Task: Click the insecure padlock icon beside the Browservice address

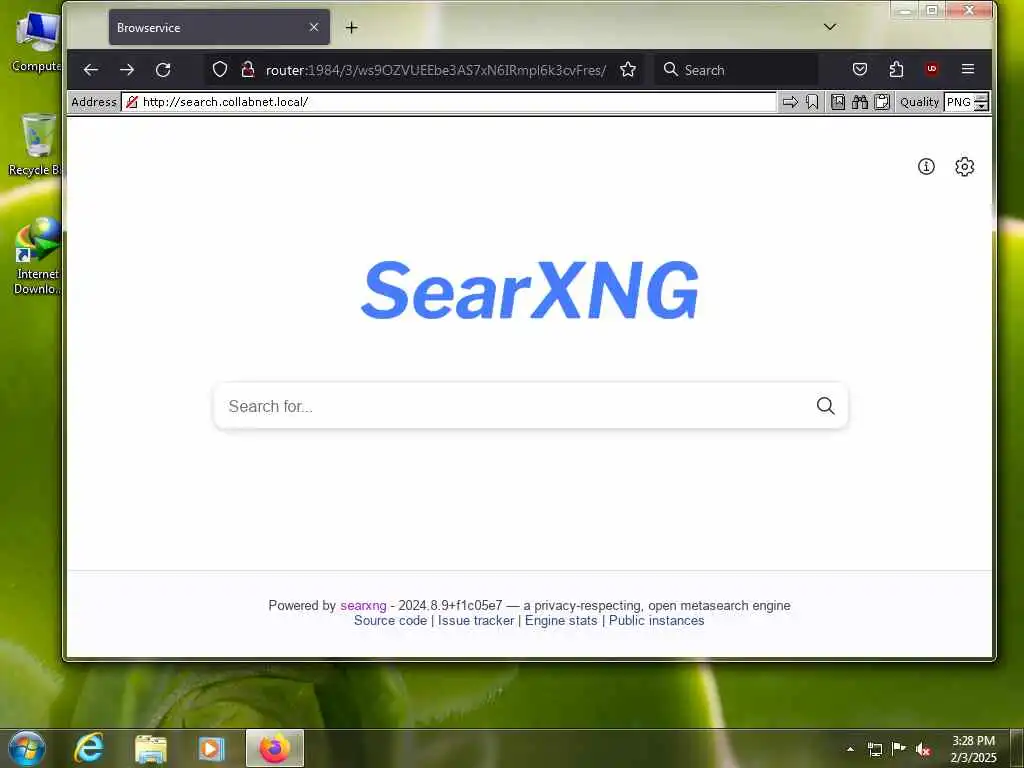Action: (132, 102)
